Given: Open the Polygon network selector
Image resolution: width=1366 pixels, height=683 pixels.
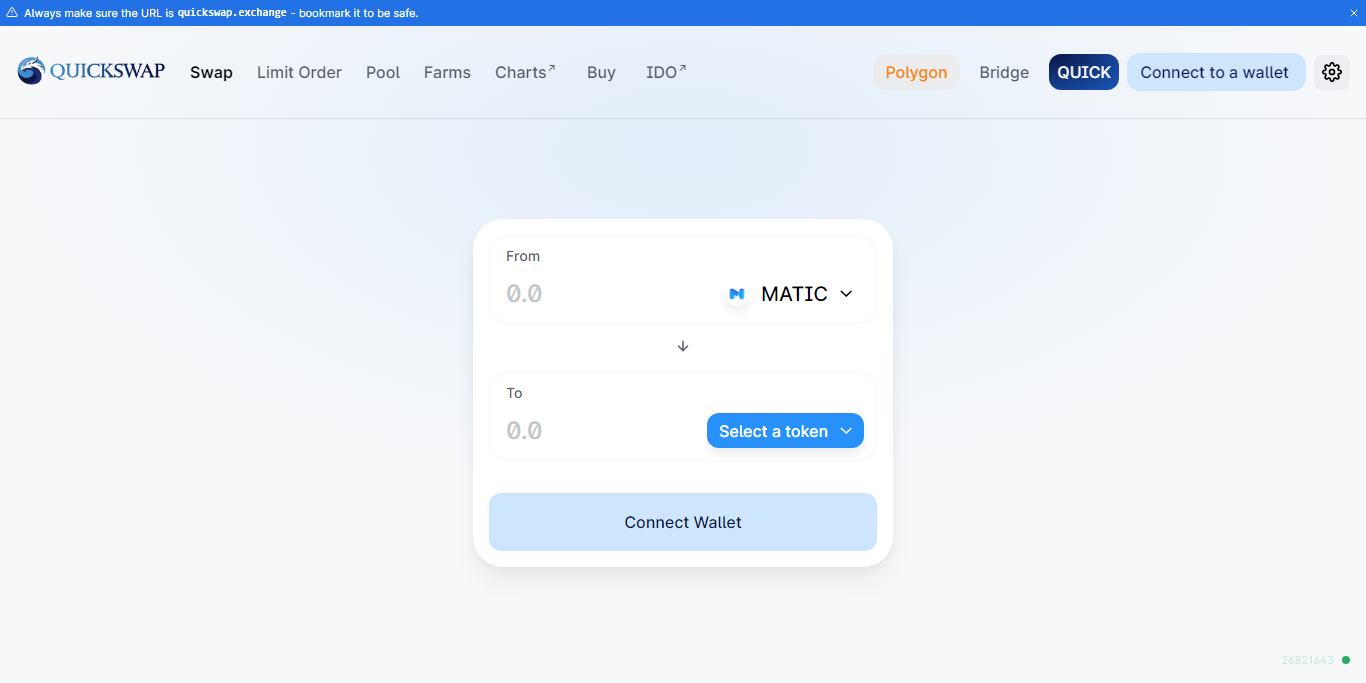Looking at the screenshot, I should pos(916,72).
